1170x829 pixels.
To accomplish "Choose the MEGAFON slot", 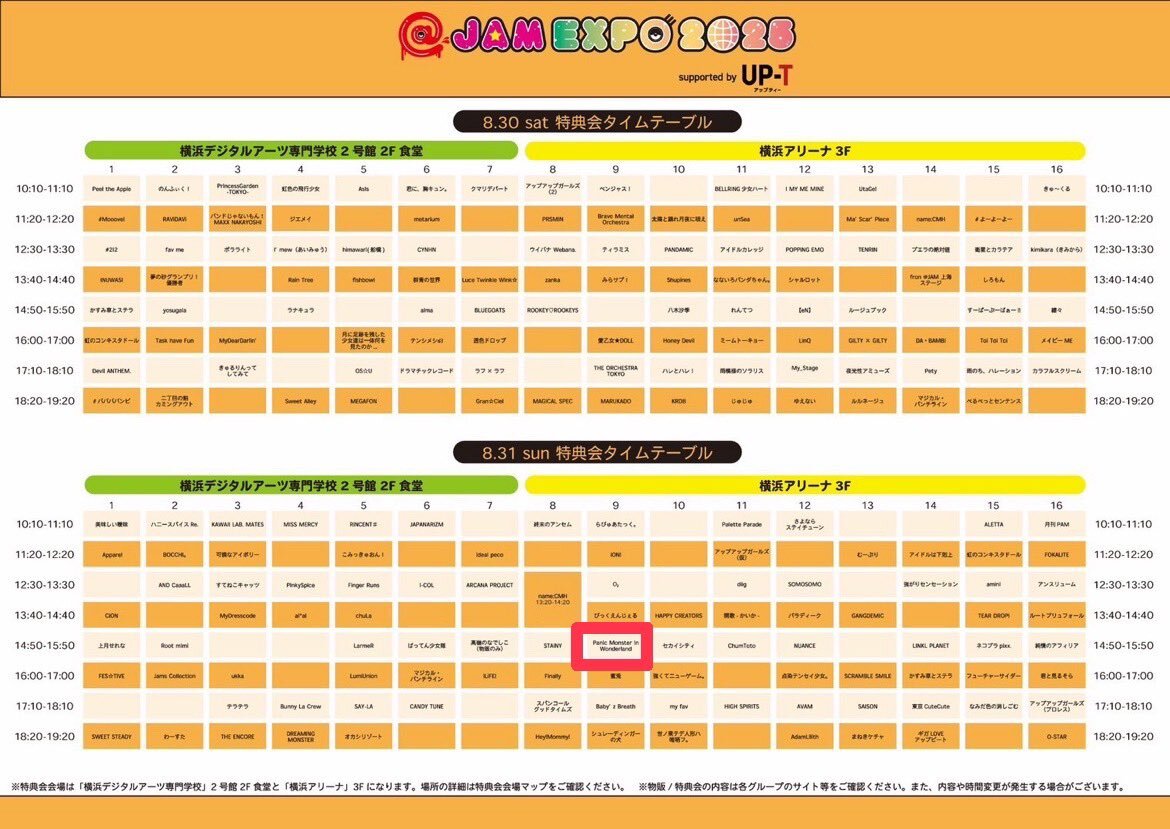I will click(x=363, y=401).
